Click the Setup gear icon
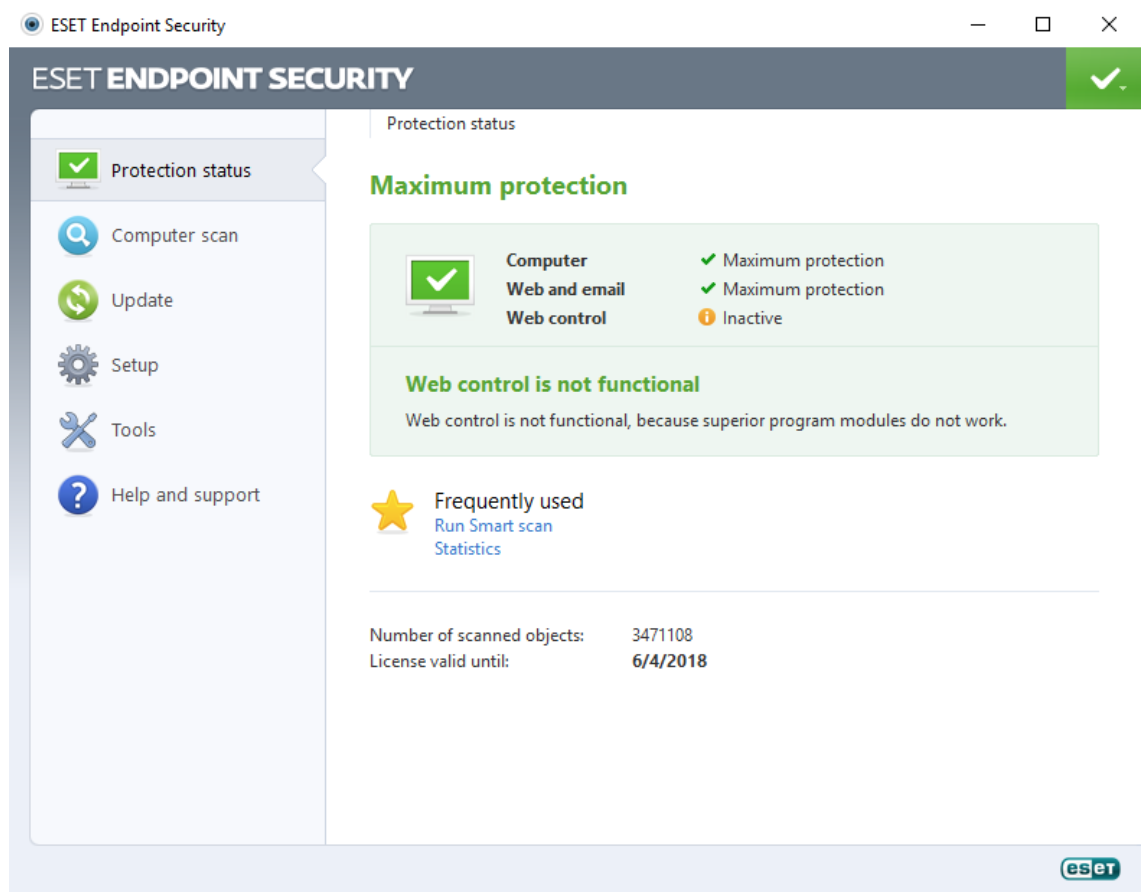This screenshot has width=1147, height=895. [78, 365]
